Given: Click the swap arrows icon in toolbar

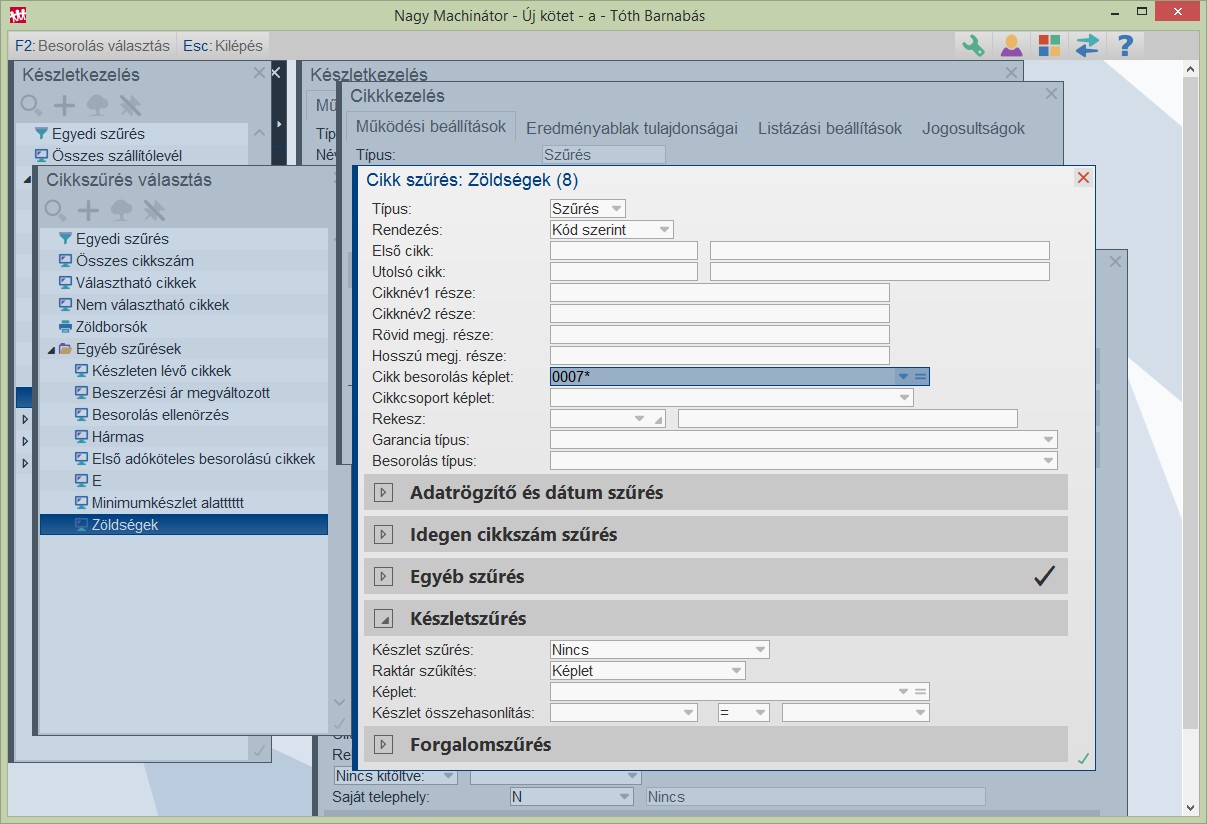Looking at the screenshot, I should tap(1087, 45).
